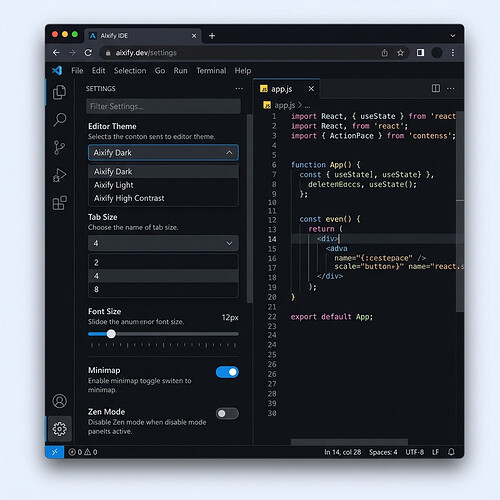Click the browser forward arrow
This screenshot has height=500, width=500.
(72, 53)
